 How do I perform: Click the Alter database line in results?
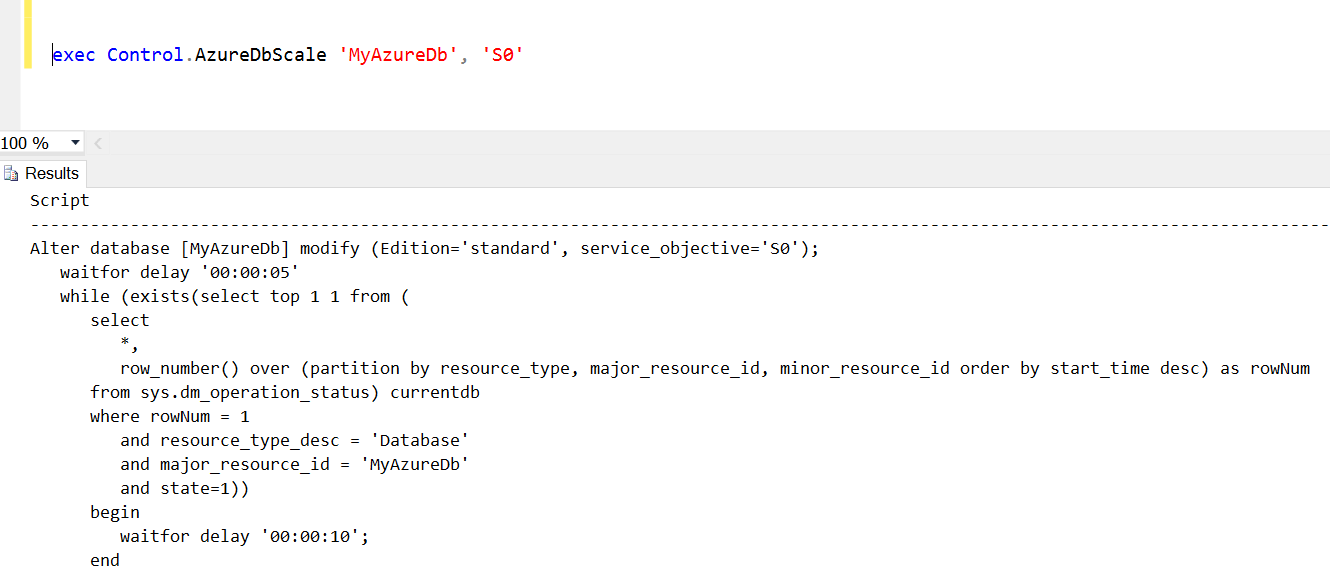click(x=425, y=248)
